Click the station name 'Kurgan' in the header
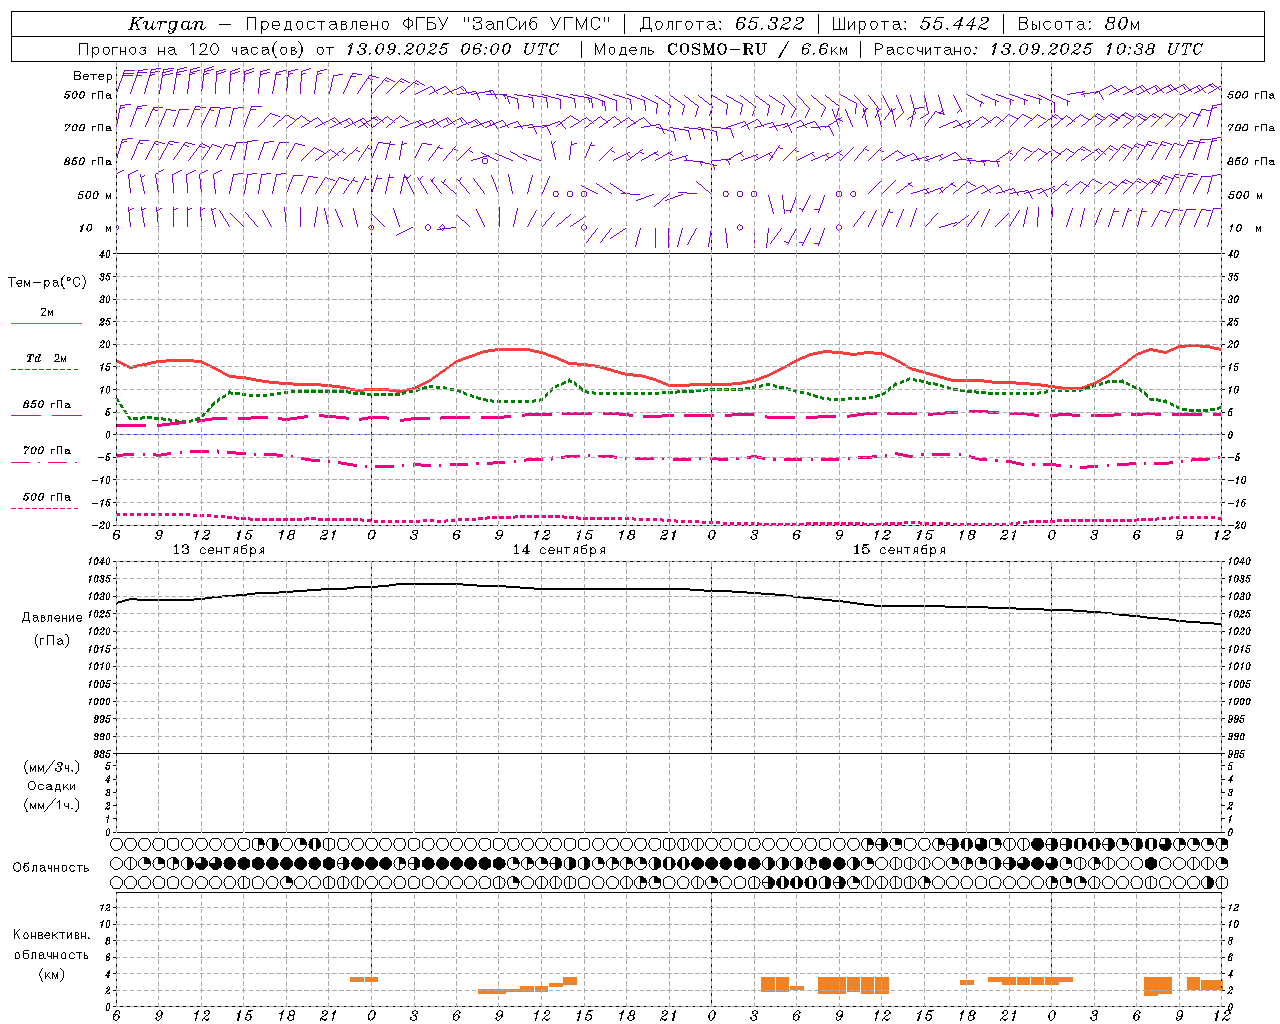Viewport: 1280px width, 1024px height. click(167, 24)
